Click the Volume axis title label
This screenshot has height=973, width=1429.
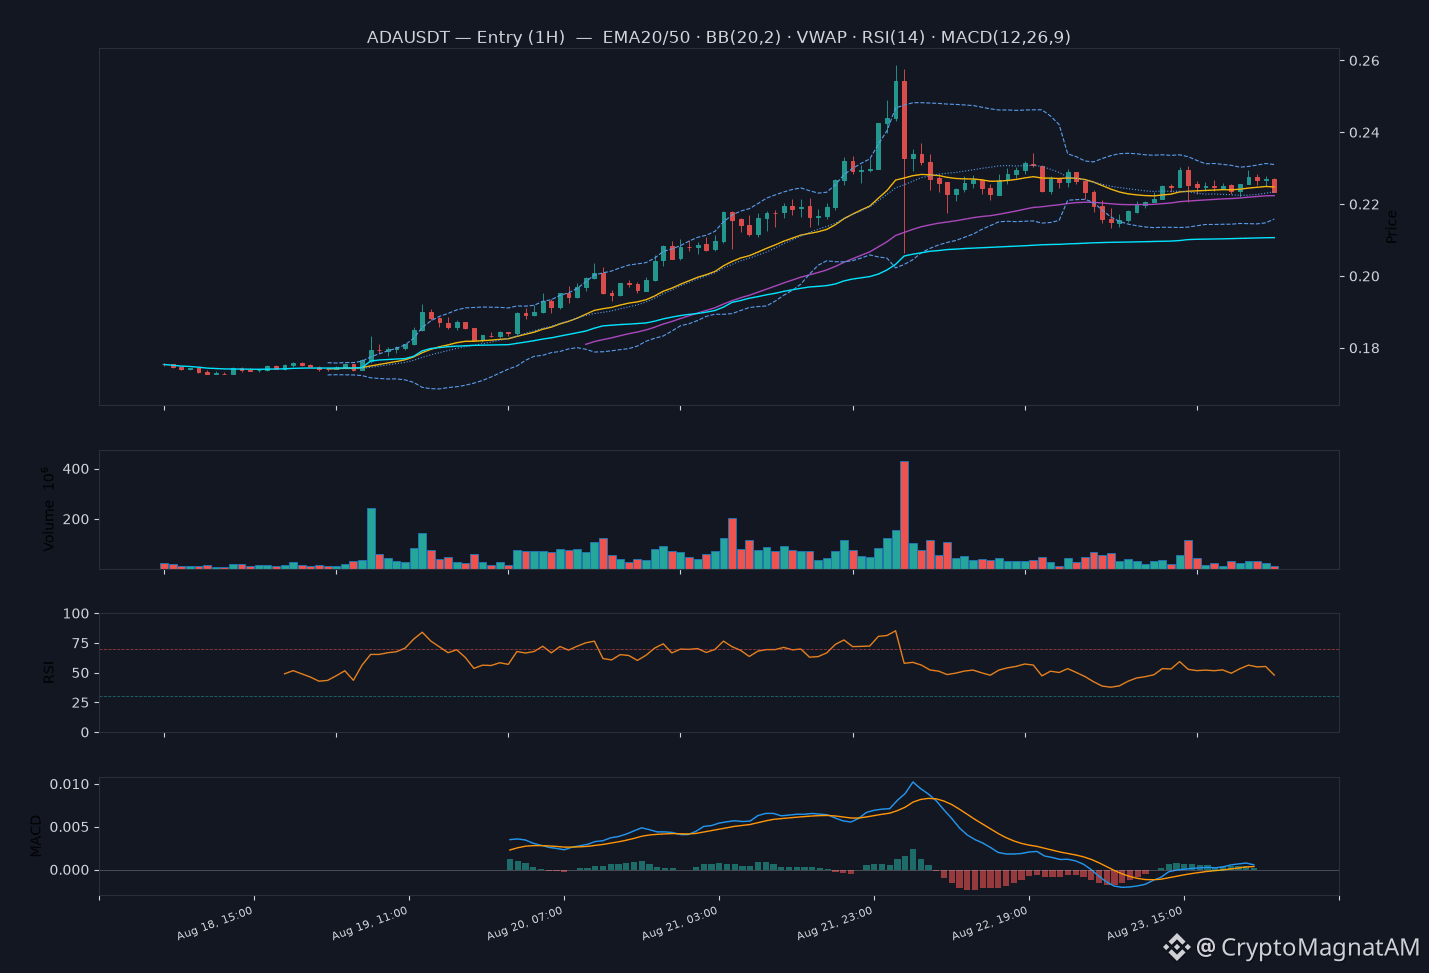click(48, 509)
